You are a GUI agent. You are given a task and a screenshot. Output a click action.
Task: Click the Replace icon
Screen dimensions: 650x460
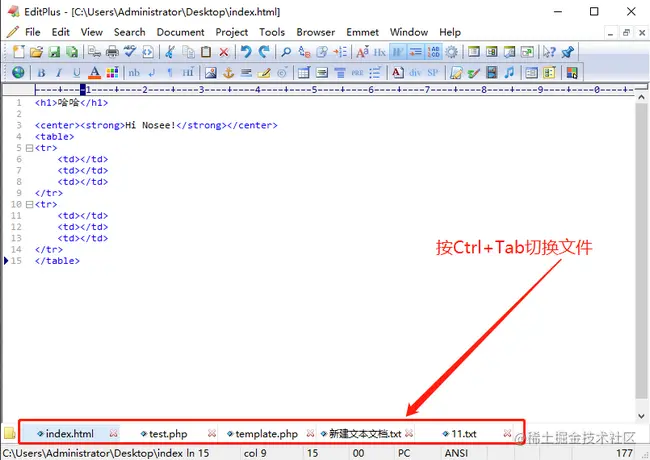coord(304,52)
